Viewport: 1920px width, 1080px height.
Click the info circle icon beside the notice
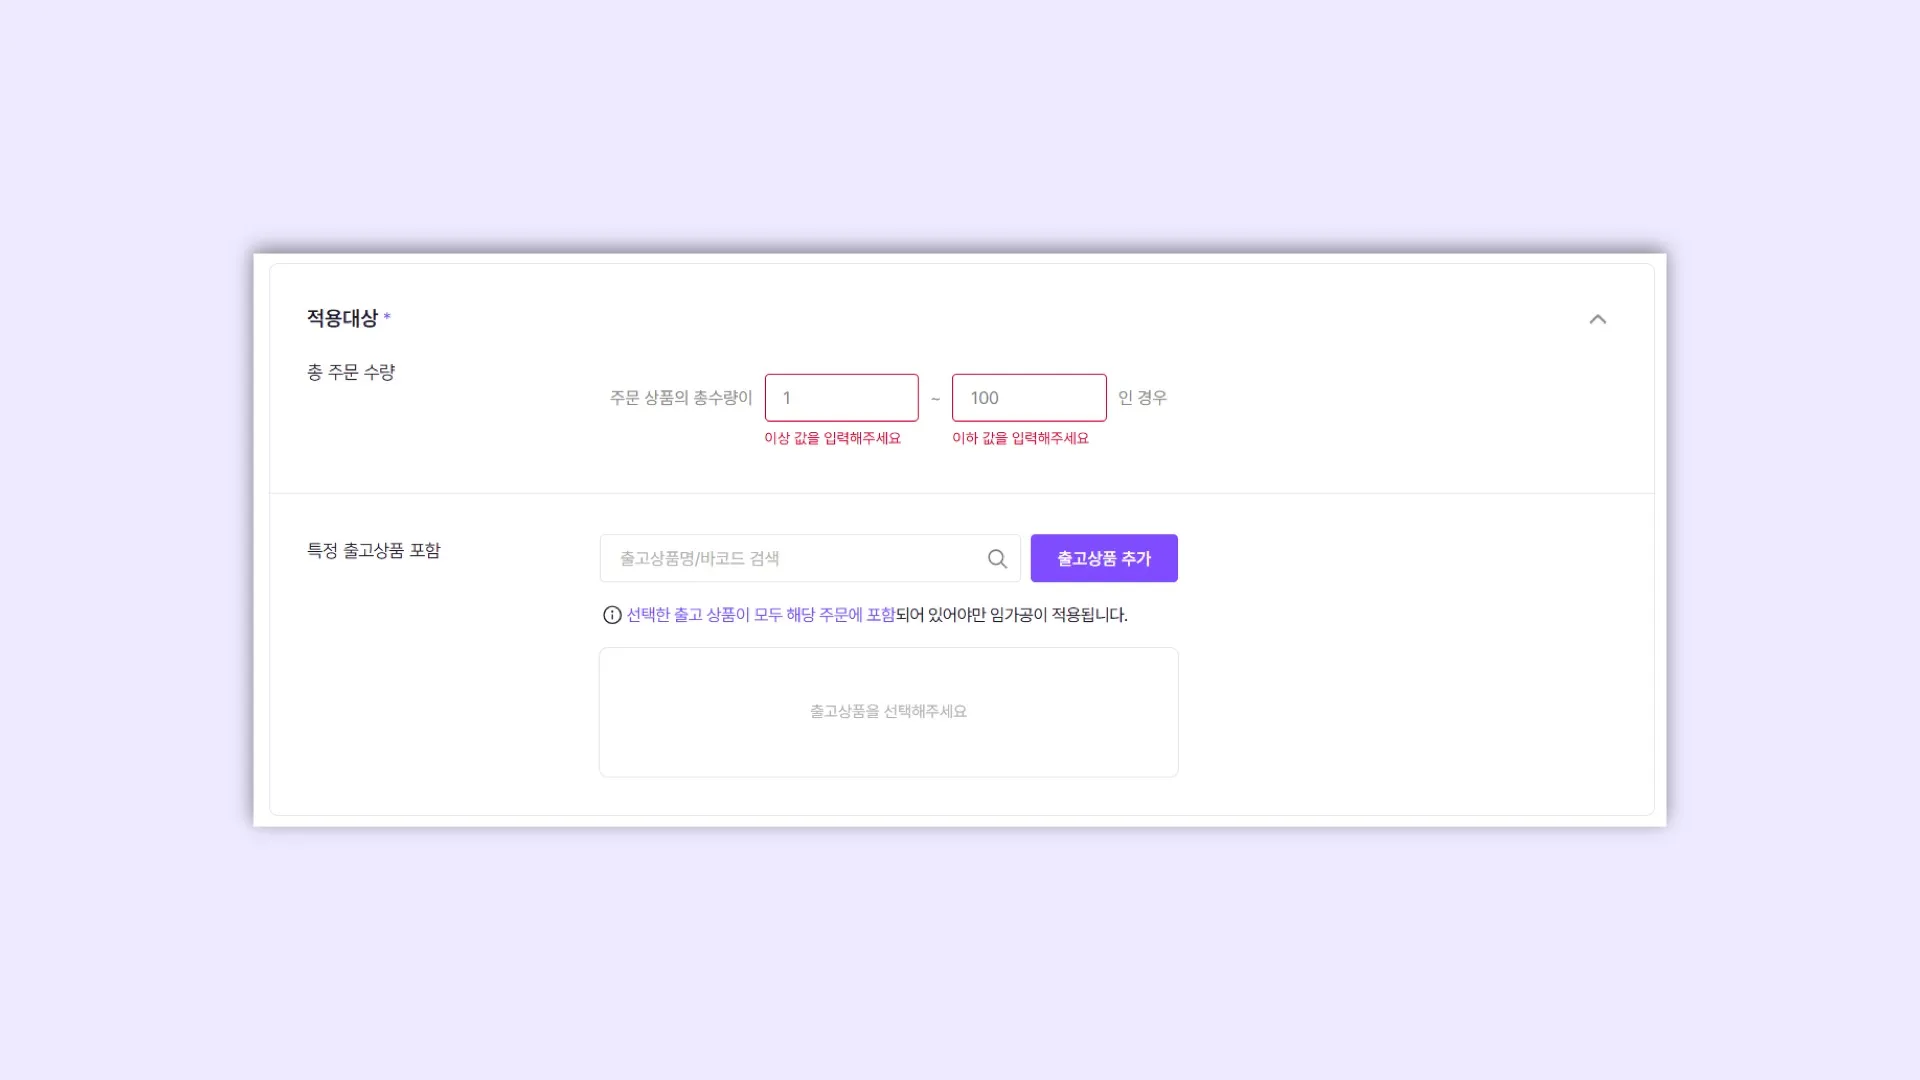pos(612,615)
